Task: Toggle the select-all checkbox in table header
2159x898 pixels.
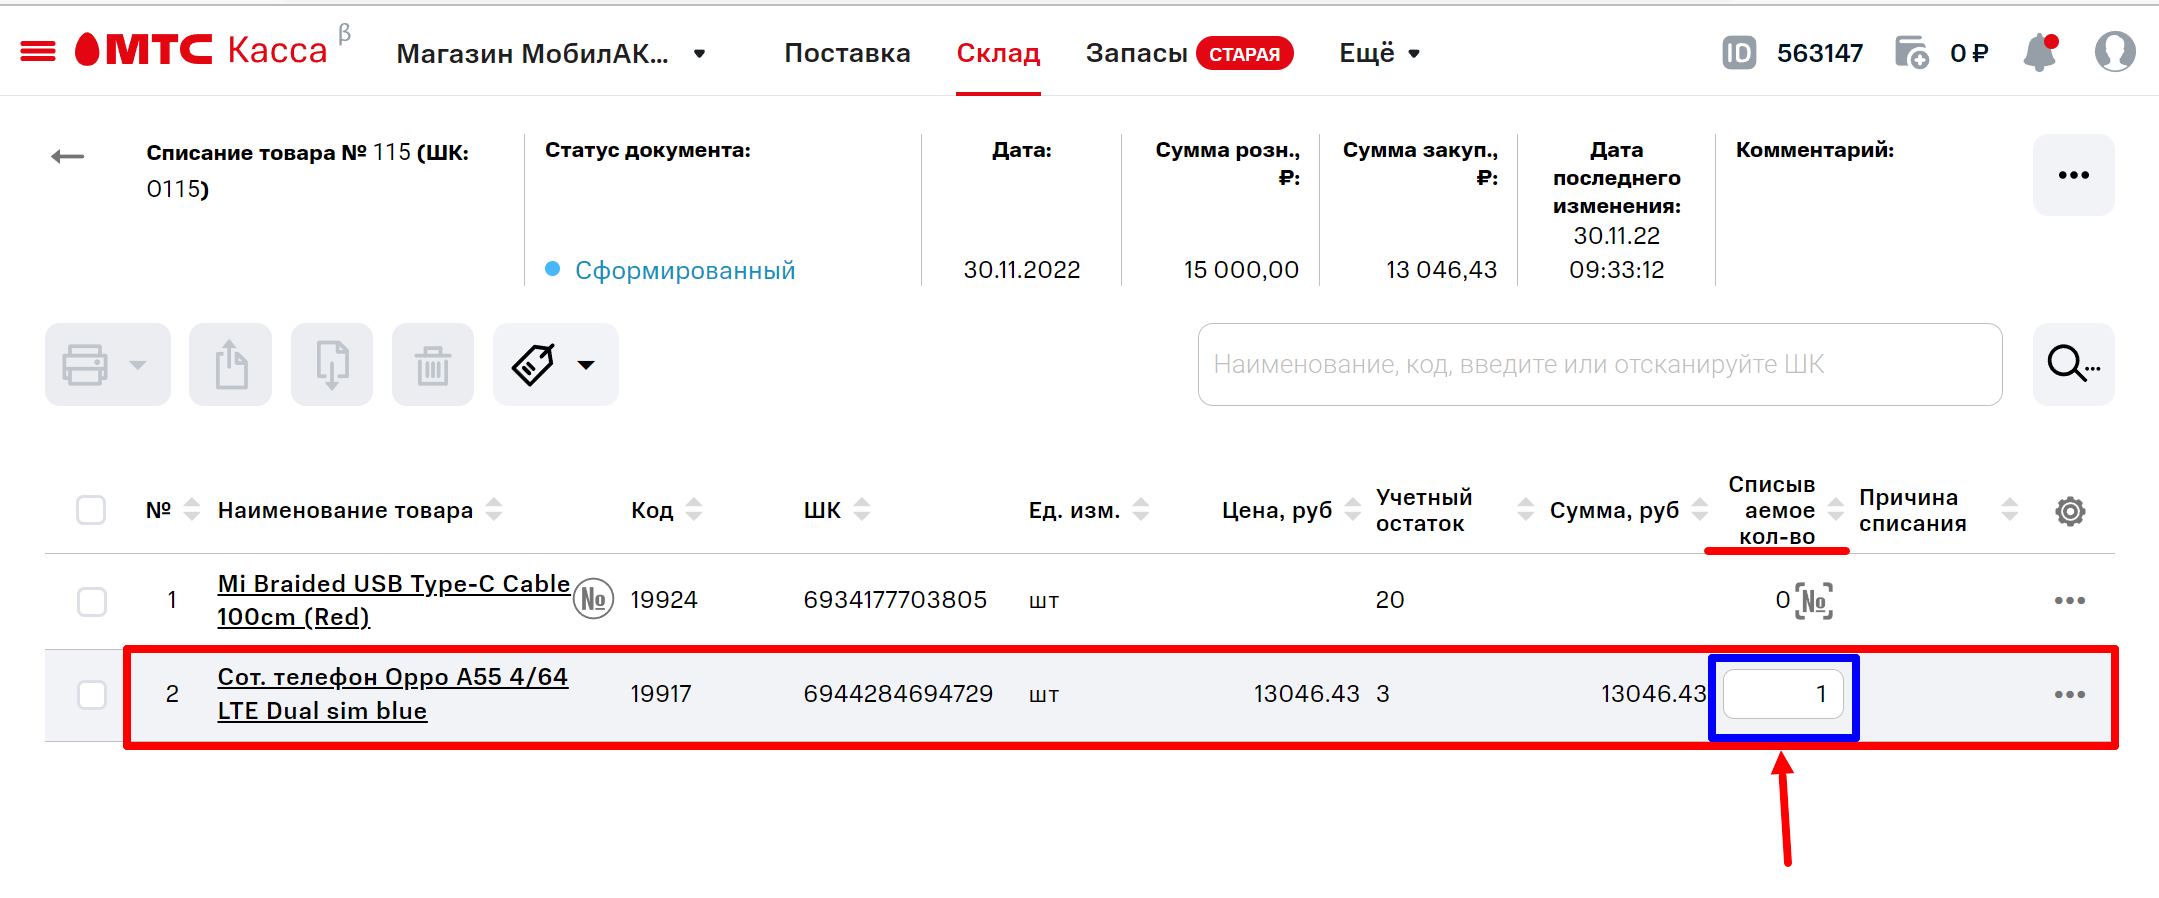Action: pyautogui.click(x=91, y=510)
